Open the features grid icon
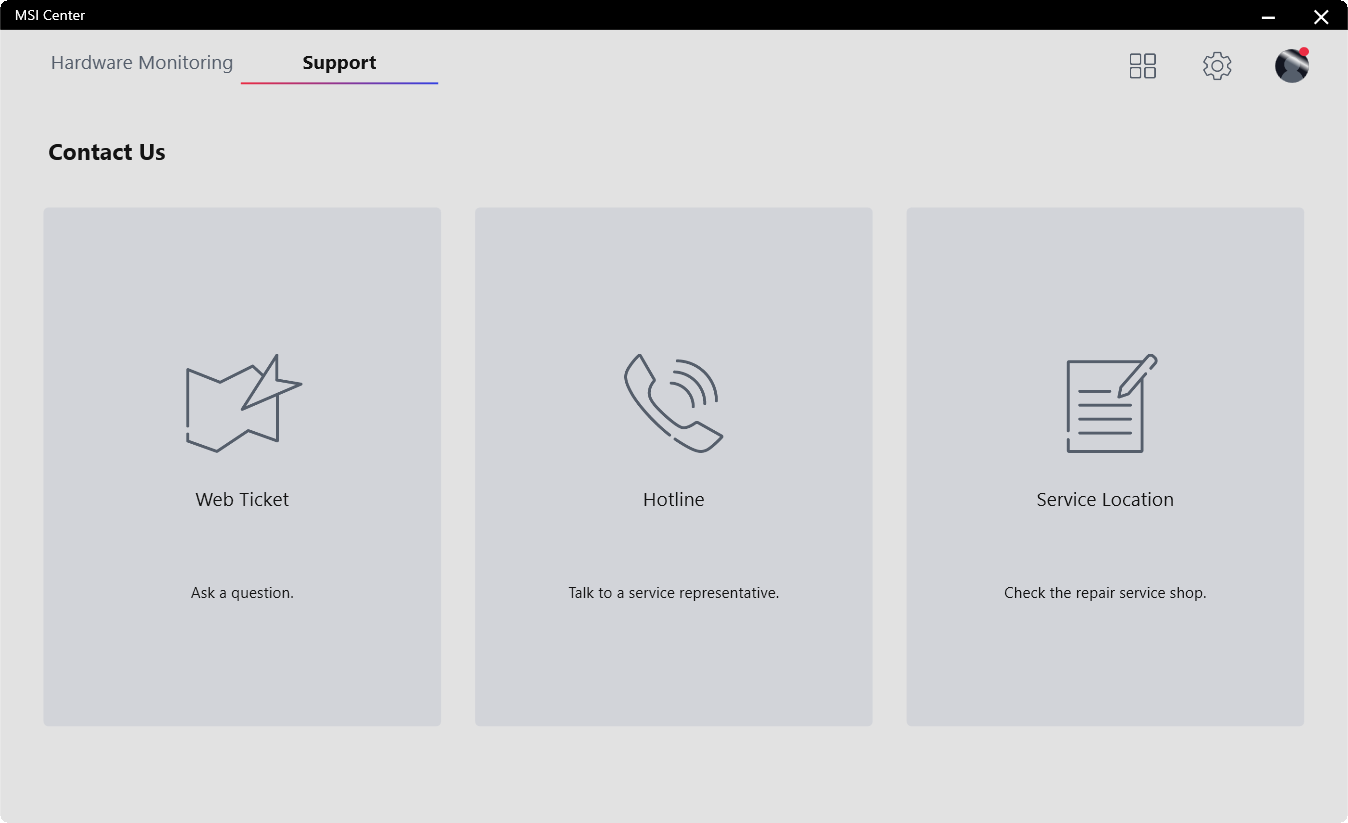 pos(1142,66)
